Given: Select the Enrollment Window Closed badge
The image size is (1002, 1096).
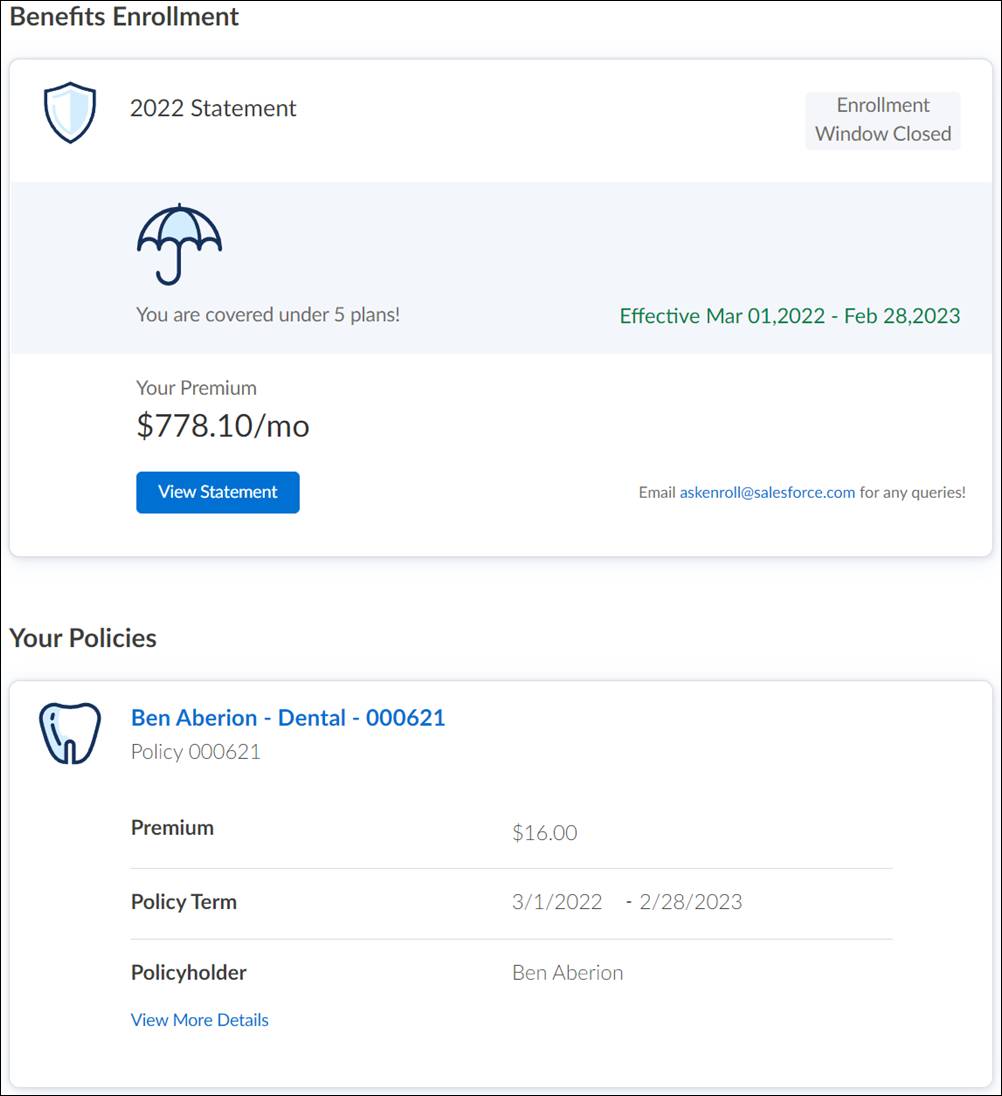Looking at the screenshot, I should click(x=882, y=119).
